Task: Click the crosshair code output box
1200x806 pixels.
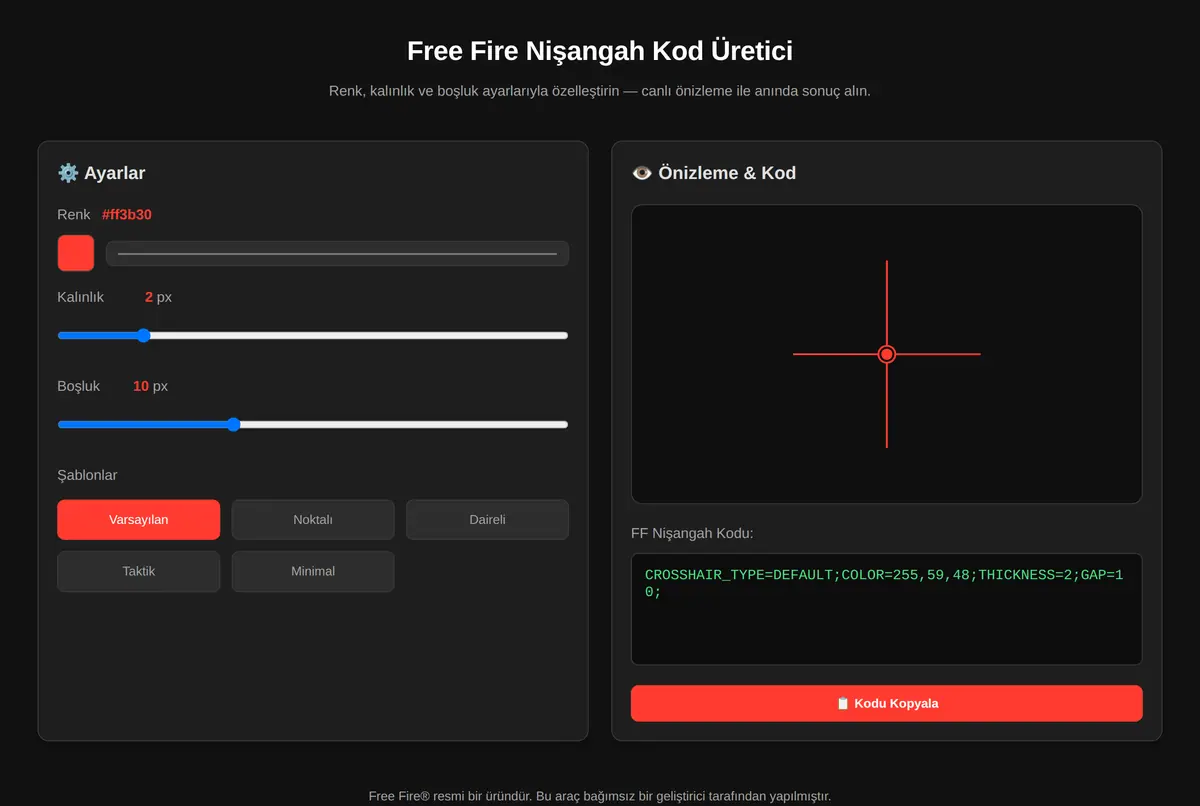Action: coord(886,609)
